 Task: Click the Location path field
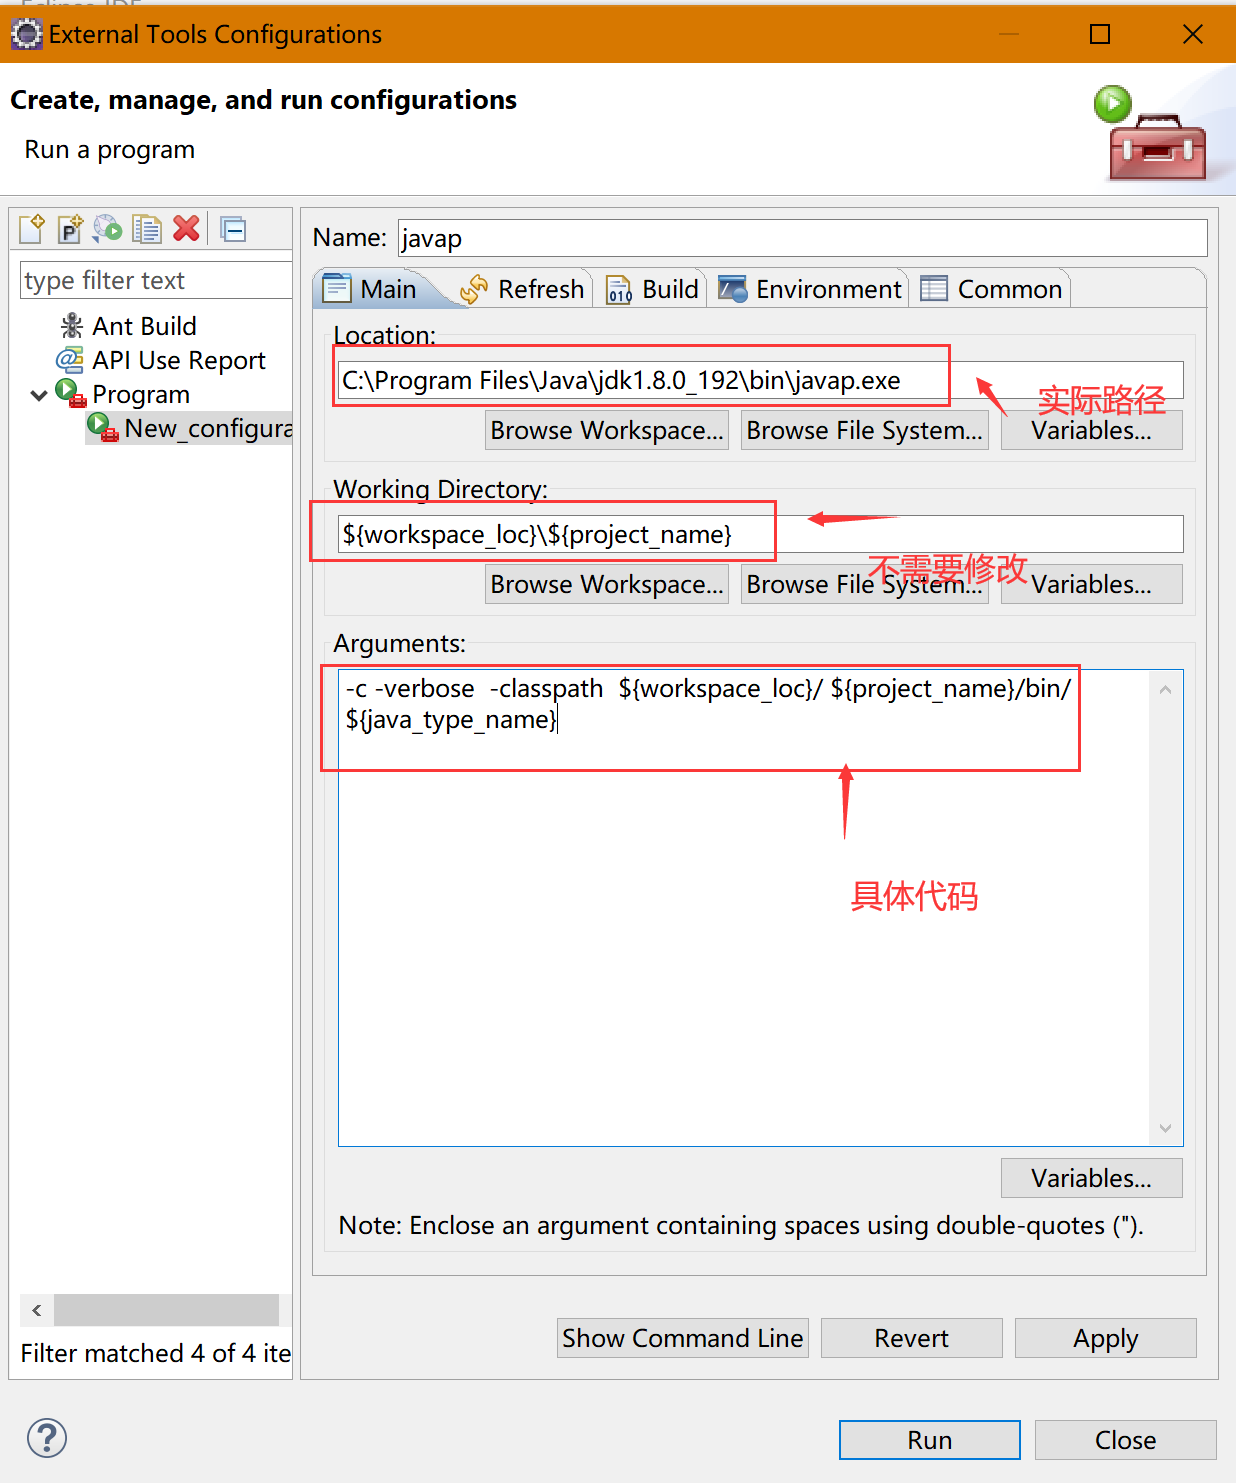760,380
